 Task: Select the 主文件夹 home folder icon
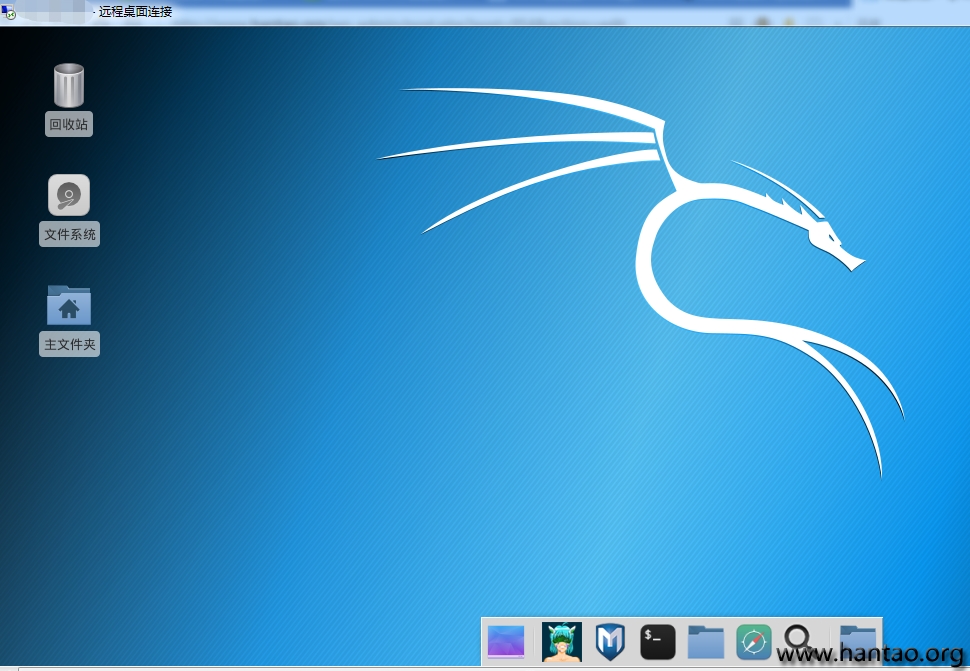coord(69,305)
